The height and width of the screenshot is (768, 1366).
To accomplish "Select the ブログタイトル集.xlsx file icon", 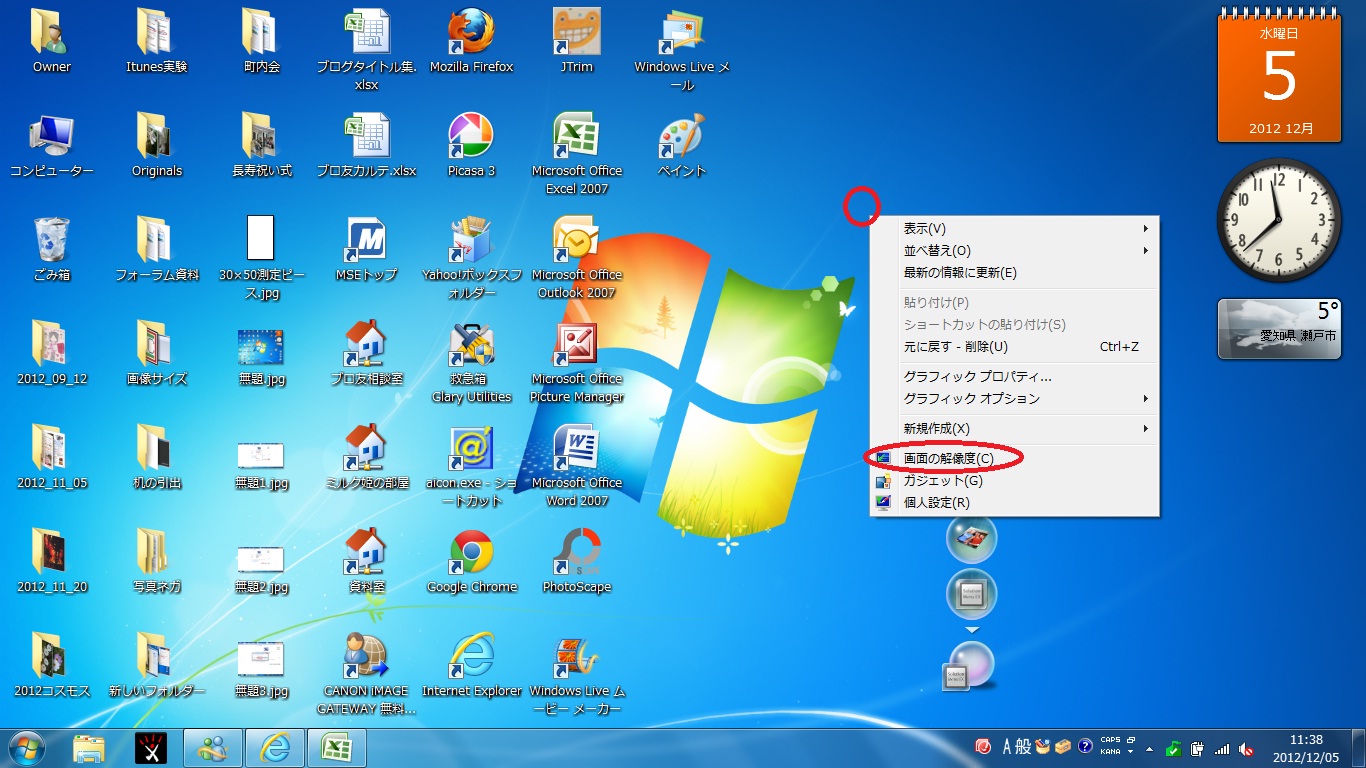I will (x=366, y=51).
